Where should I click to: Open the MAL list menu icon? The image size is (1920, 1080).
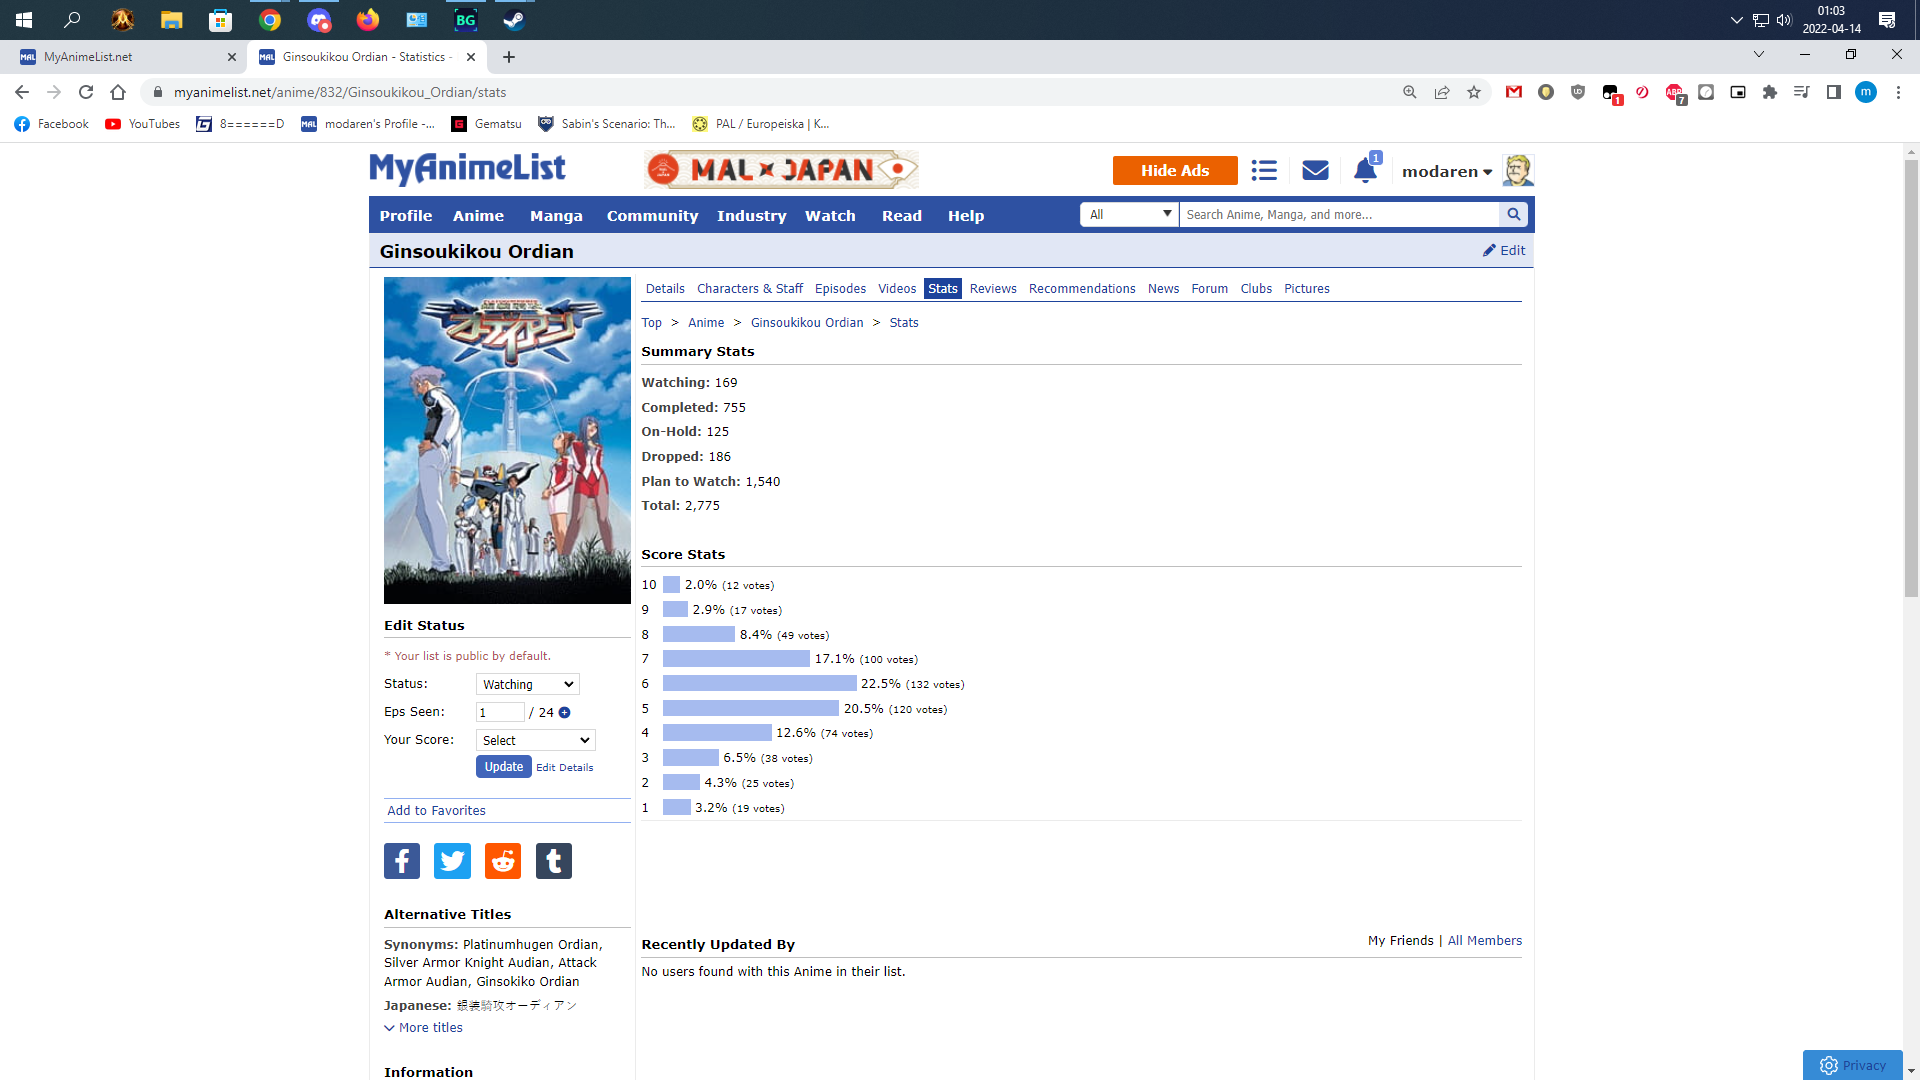point(1264,171)
